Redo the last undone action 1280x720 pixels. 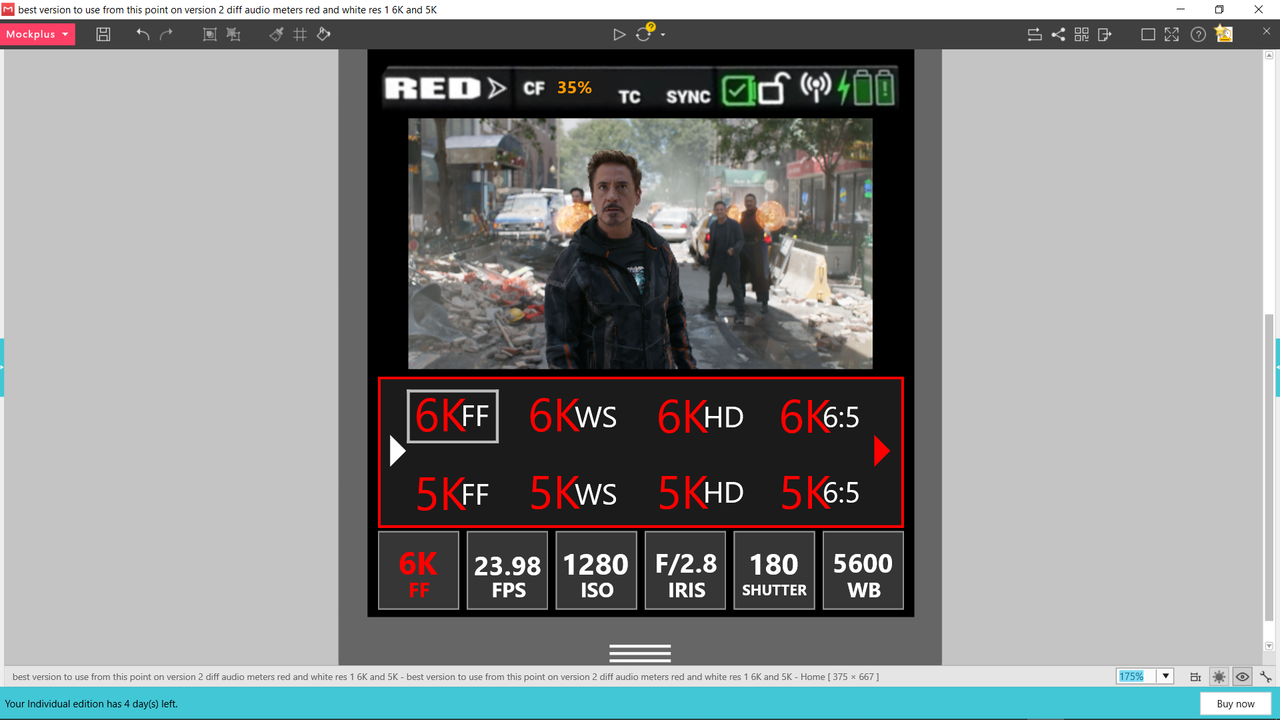pos(166,34)
